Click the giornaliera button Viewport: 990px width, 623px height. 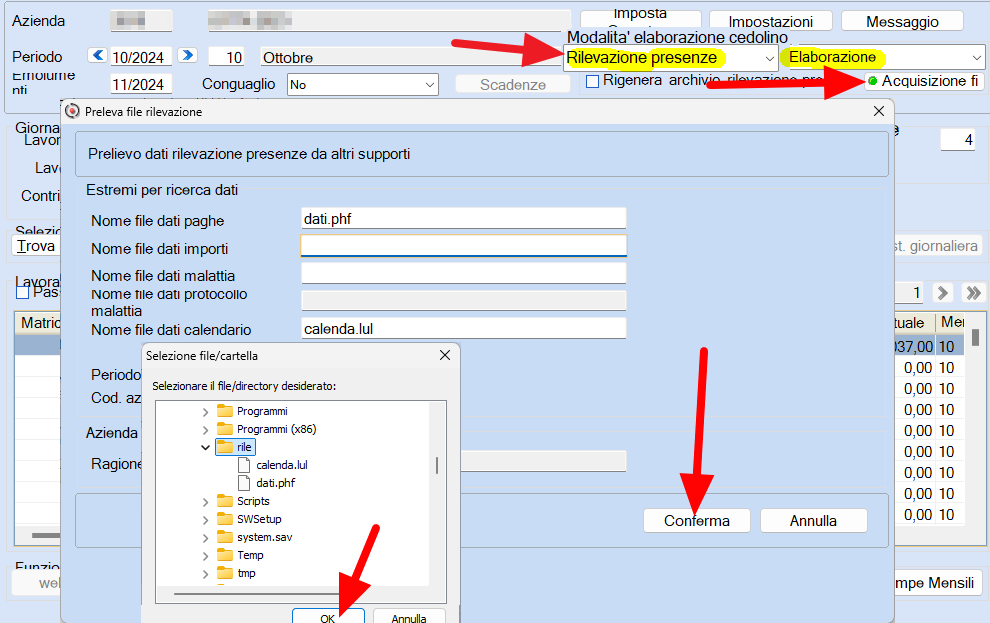point(936,246)
